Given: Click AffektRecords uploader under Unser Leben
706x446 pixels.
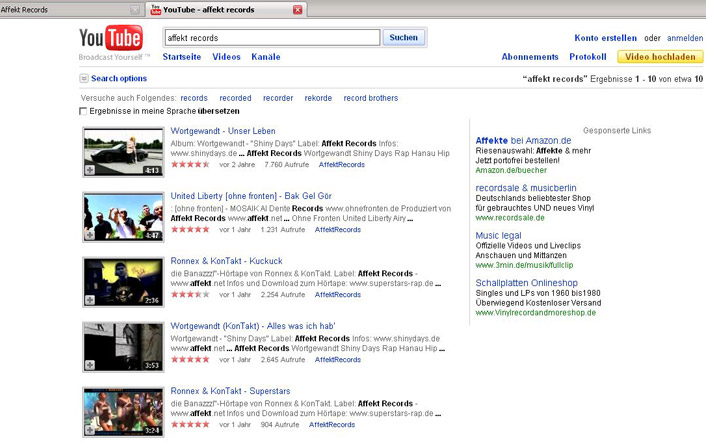Looking at the screenshot, I should [x=342, y=165].
